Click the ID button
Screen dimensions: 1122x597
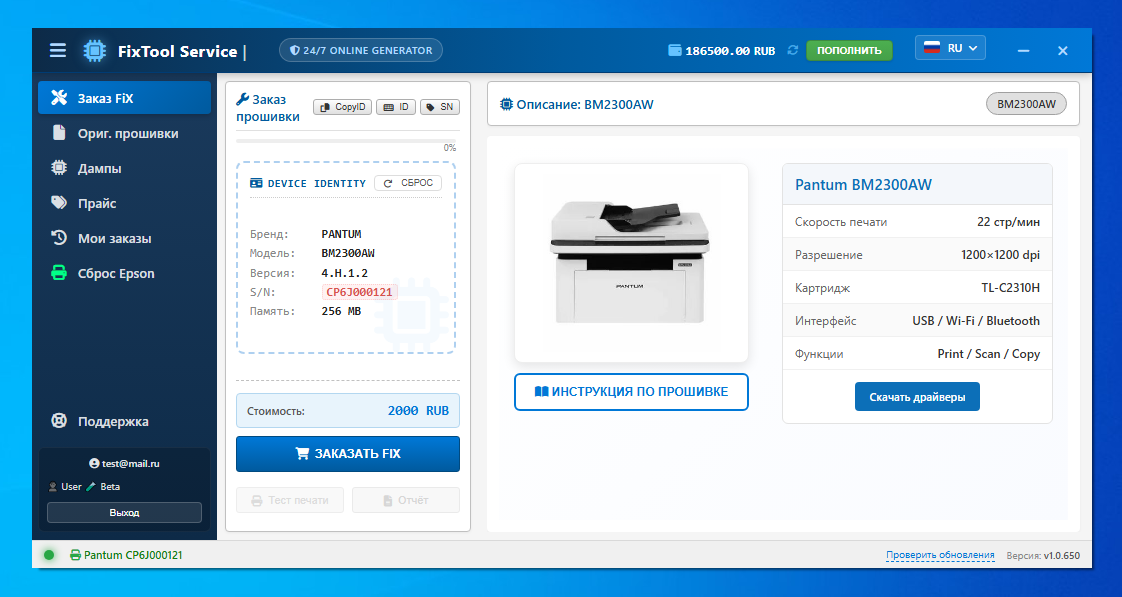(396, 107)
